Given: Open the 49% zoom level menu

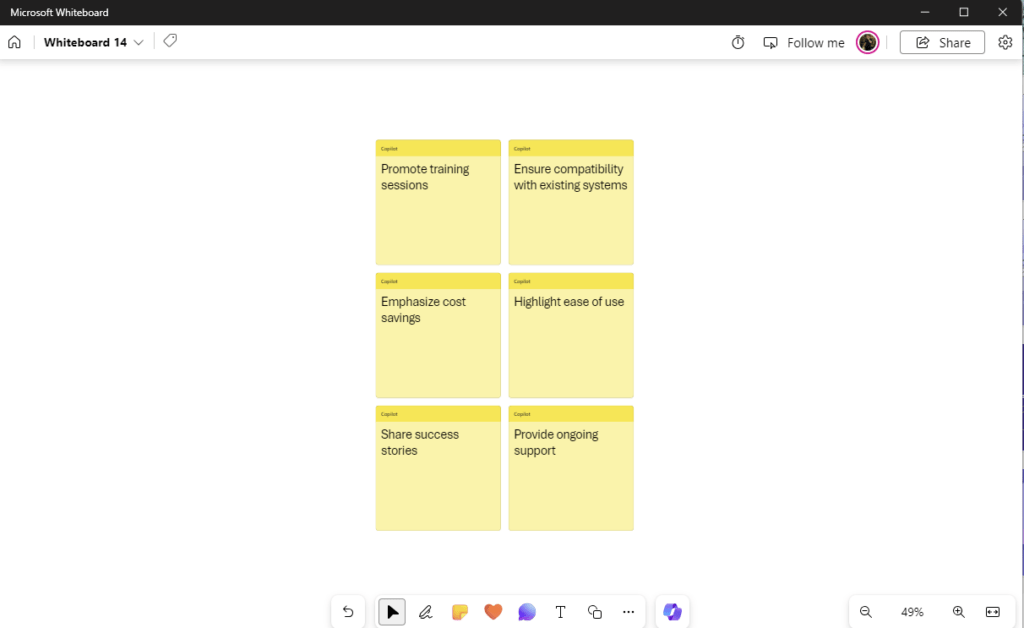Looking at the screenshot, I should 912,612.
